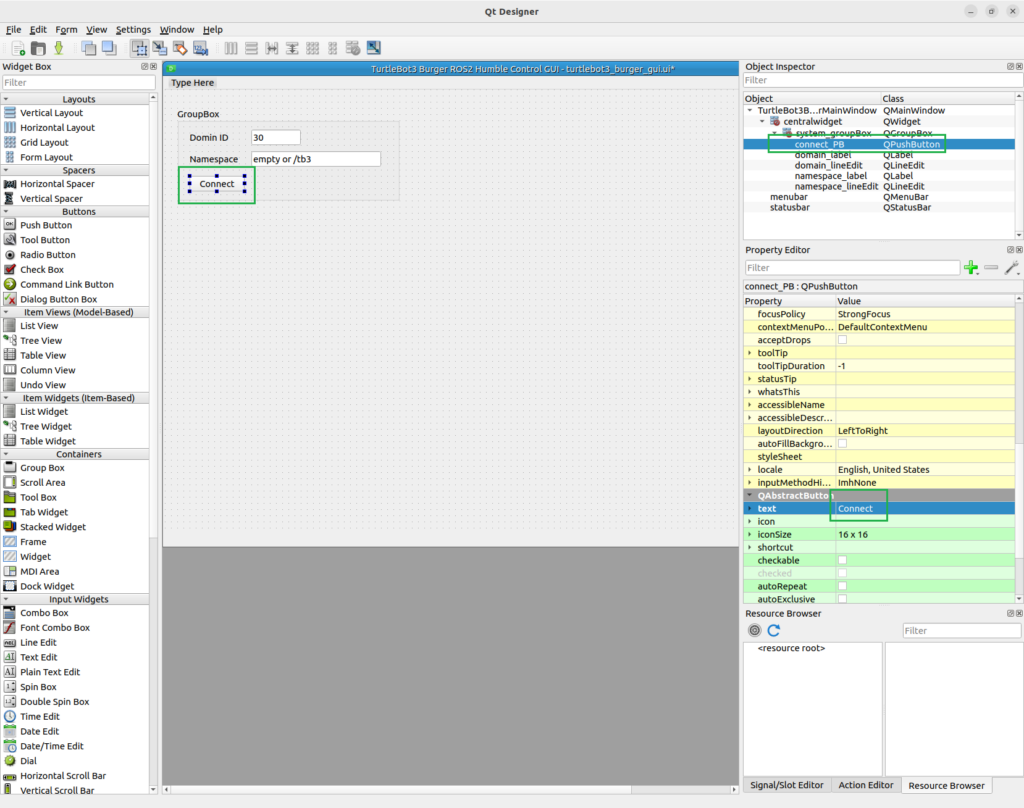Viewport: 1024px width, 808px height.
Task: Toggle the autoFillBackground checkbox
Action: (842, 444)
